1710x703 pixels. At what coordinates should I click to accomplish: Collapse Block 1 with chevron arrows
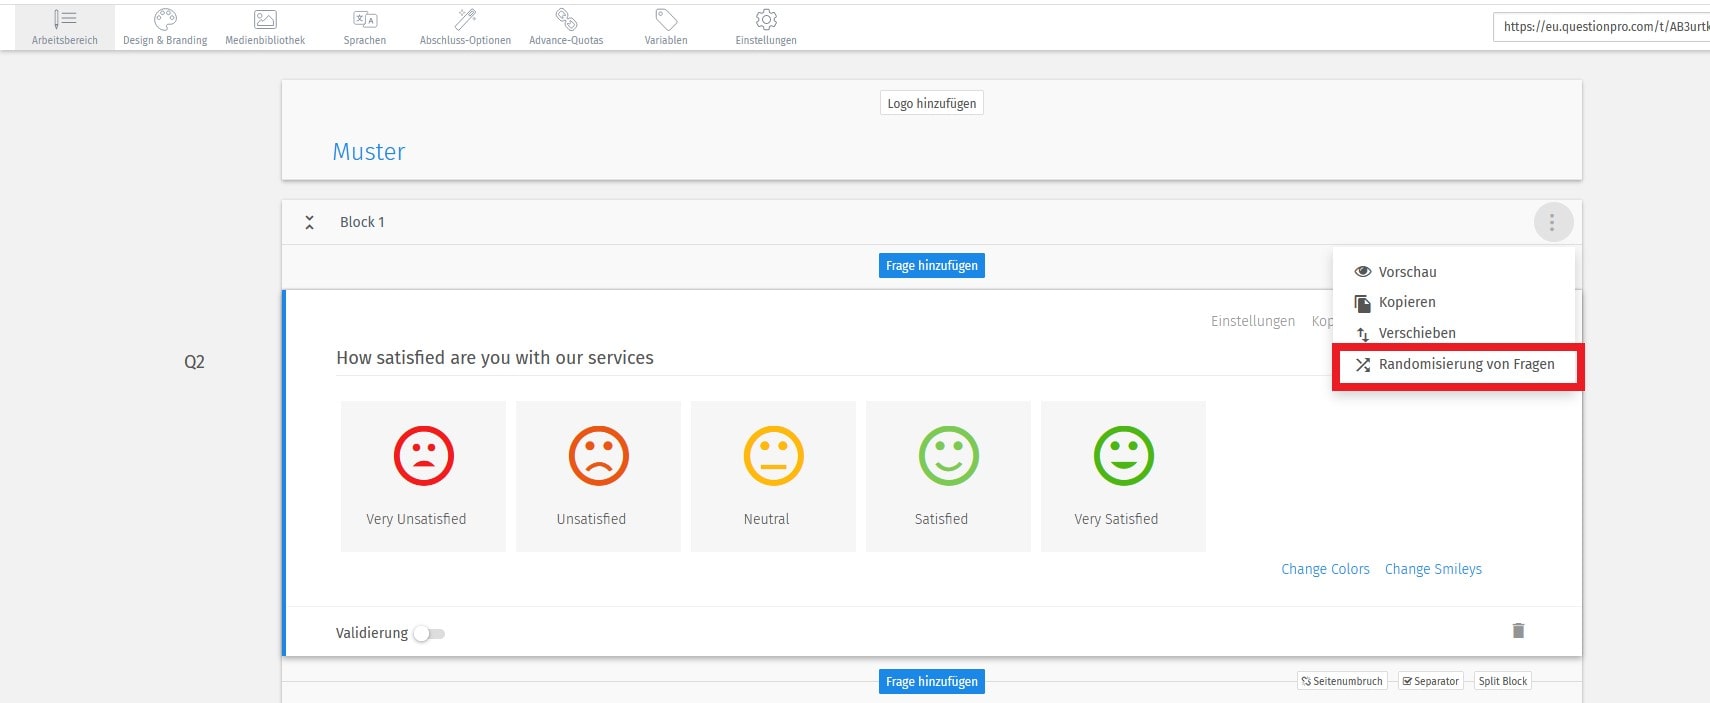tap(310, 222)
